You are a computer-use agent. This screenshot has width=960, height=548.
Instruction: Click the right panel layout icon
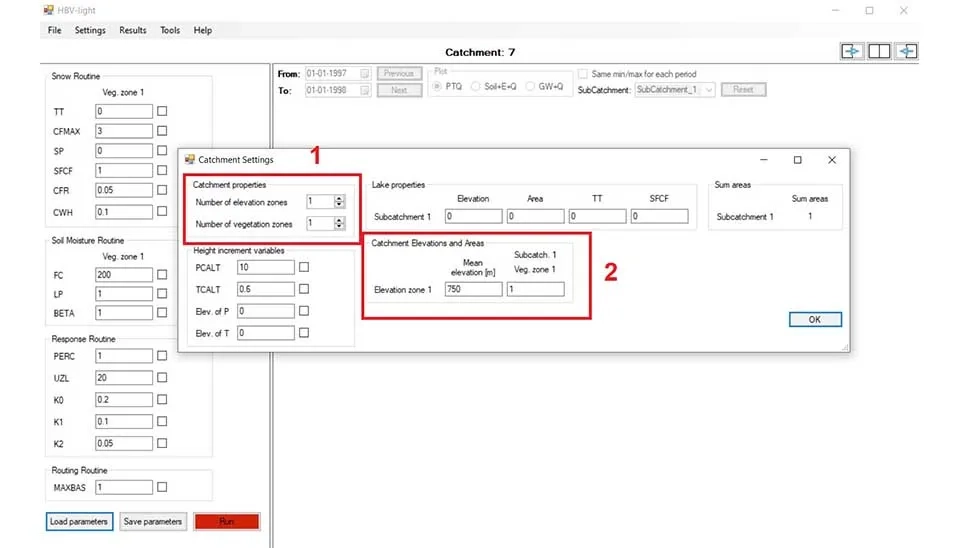pyautogui.click(x=907, y=52)
